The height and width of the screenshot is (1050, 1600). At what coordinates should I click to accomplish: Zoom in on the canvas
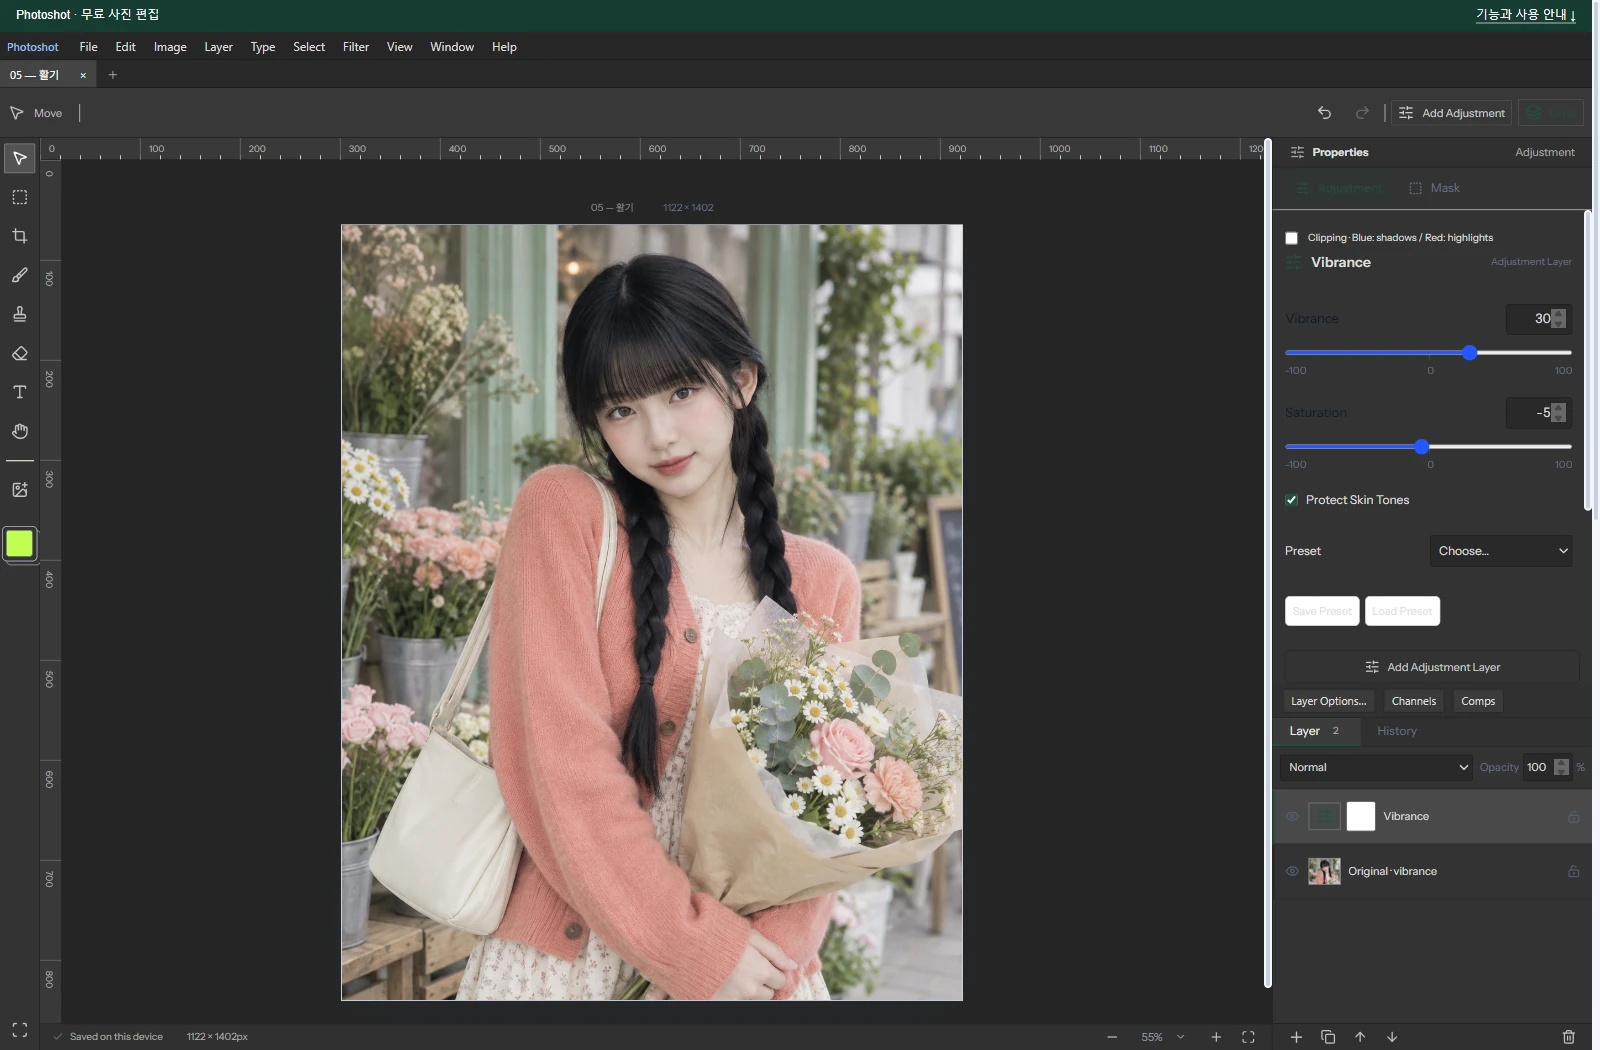(x=1216, y=1037)
